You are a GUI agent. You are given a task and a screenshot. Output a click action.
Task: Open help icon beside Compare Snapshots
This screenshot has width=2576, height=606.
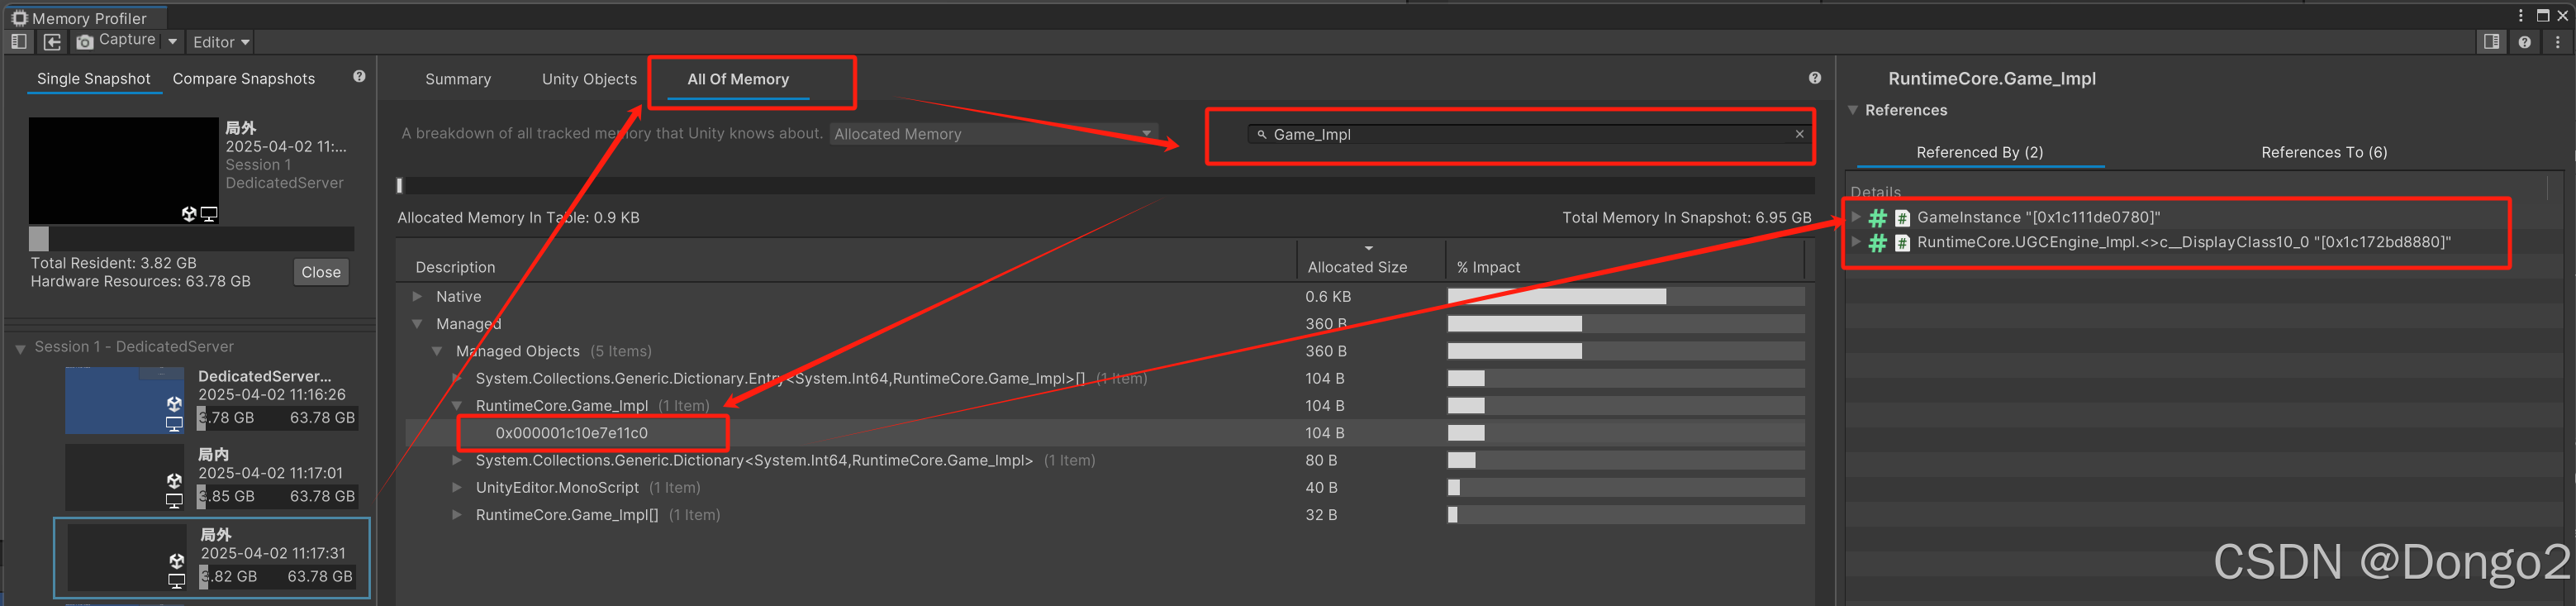(x=359, y=76)
